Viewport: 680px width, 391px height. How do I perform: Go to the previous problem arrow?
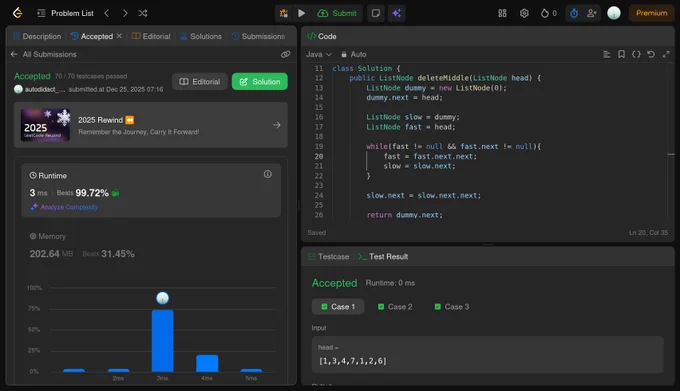(x=107, y=13)
